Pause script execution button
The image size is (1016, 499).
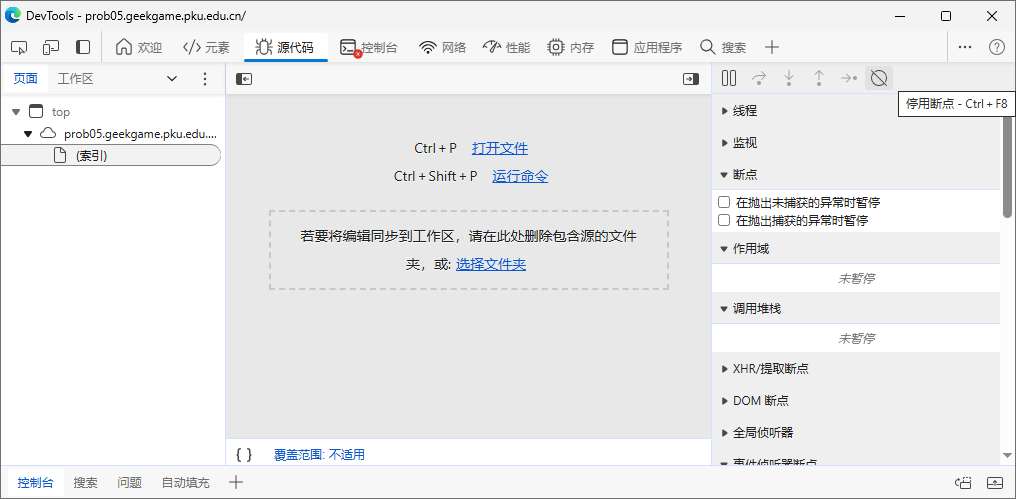(x=729, y=78)
